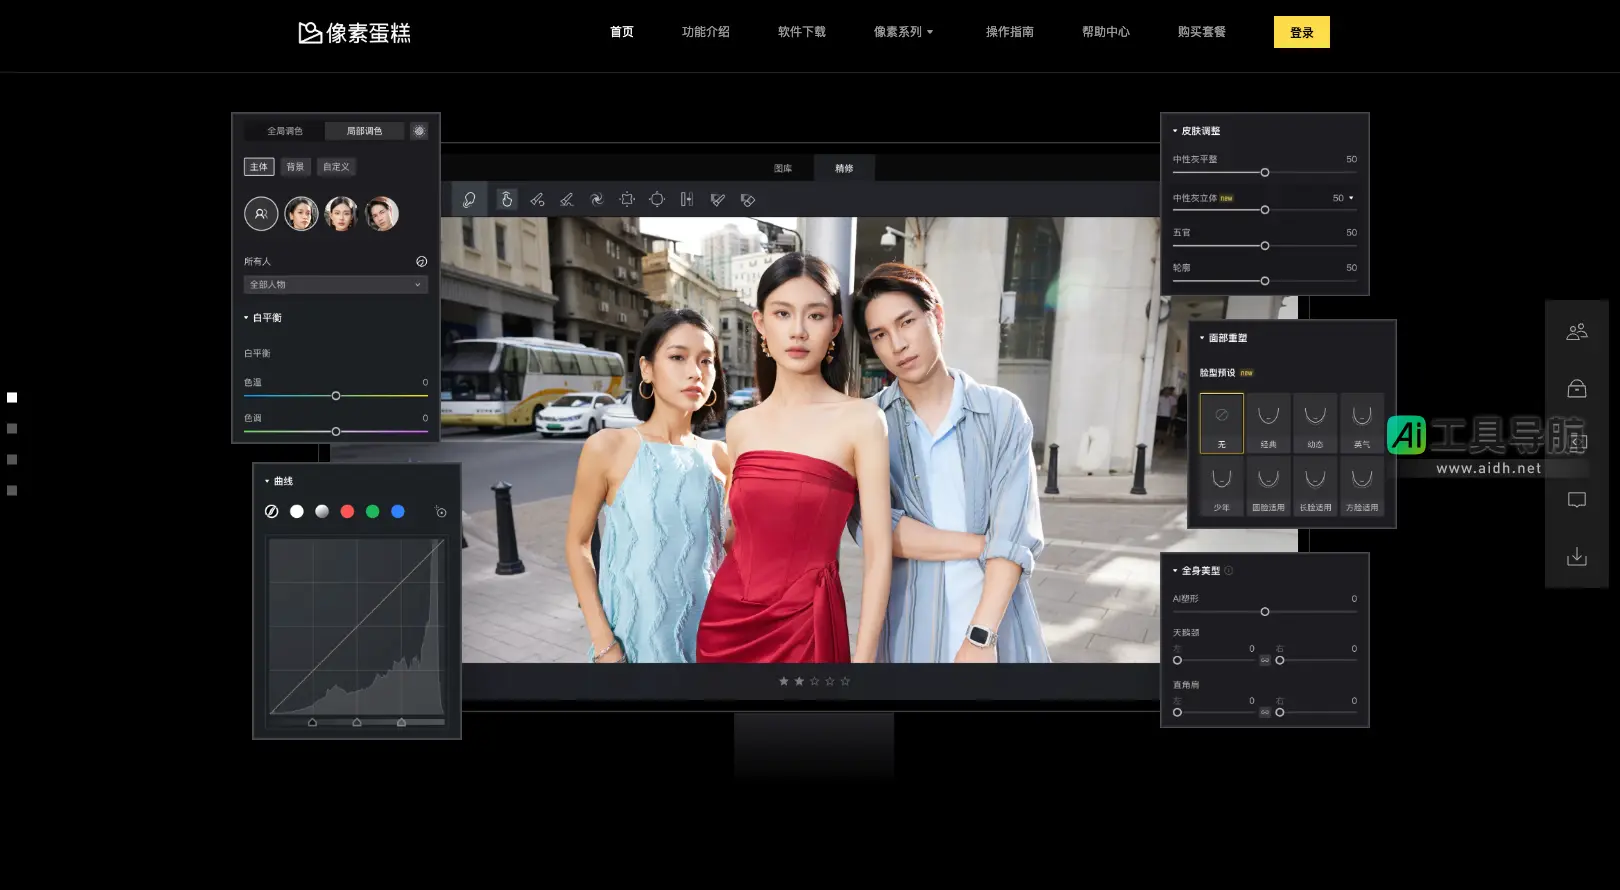Select the eraser tool in the toolbar
1620x890 pixels.
coord(747,200)
